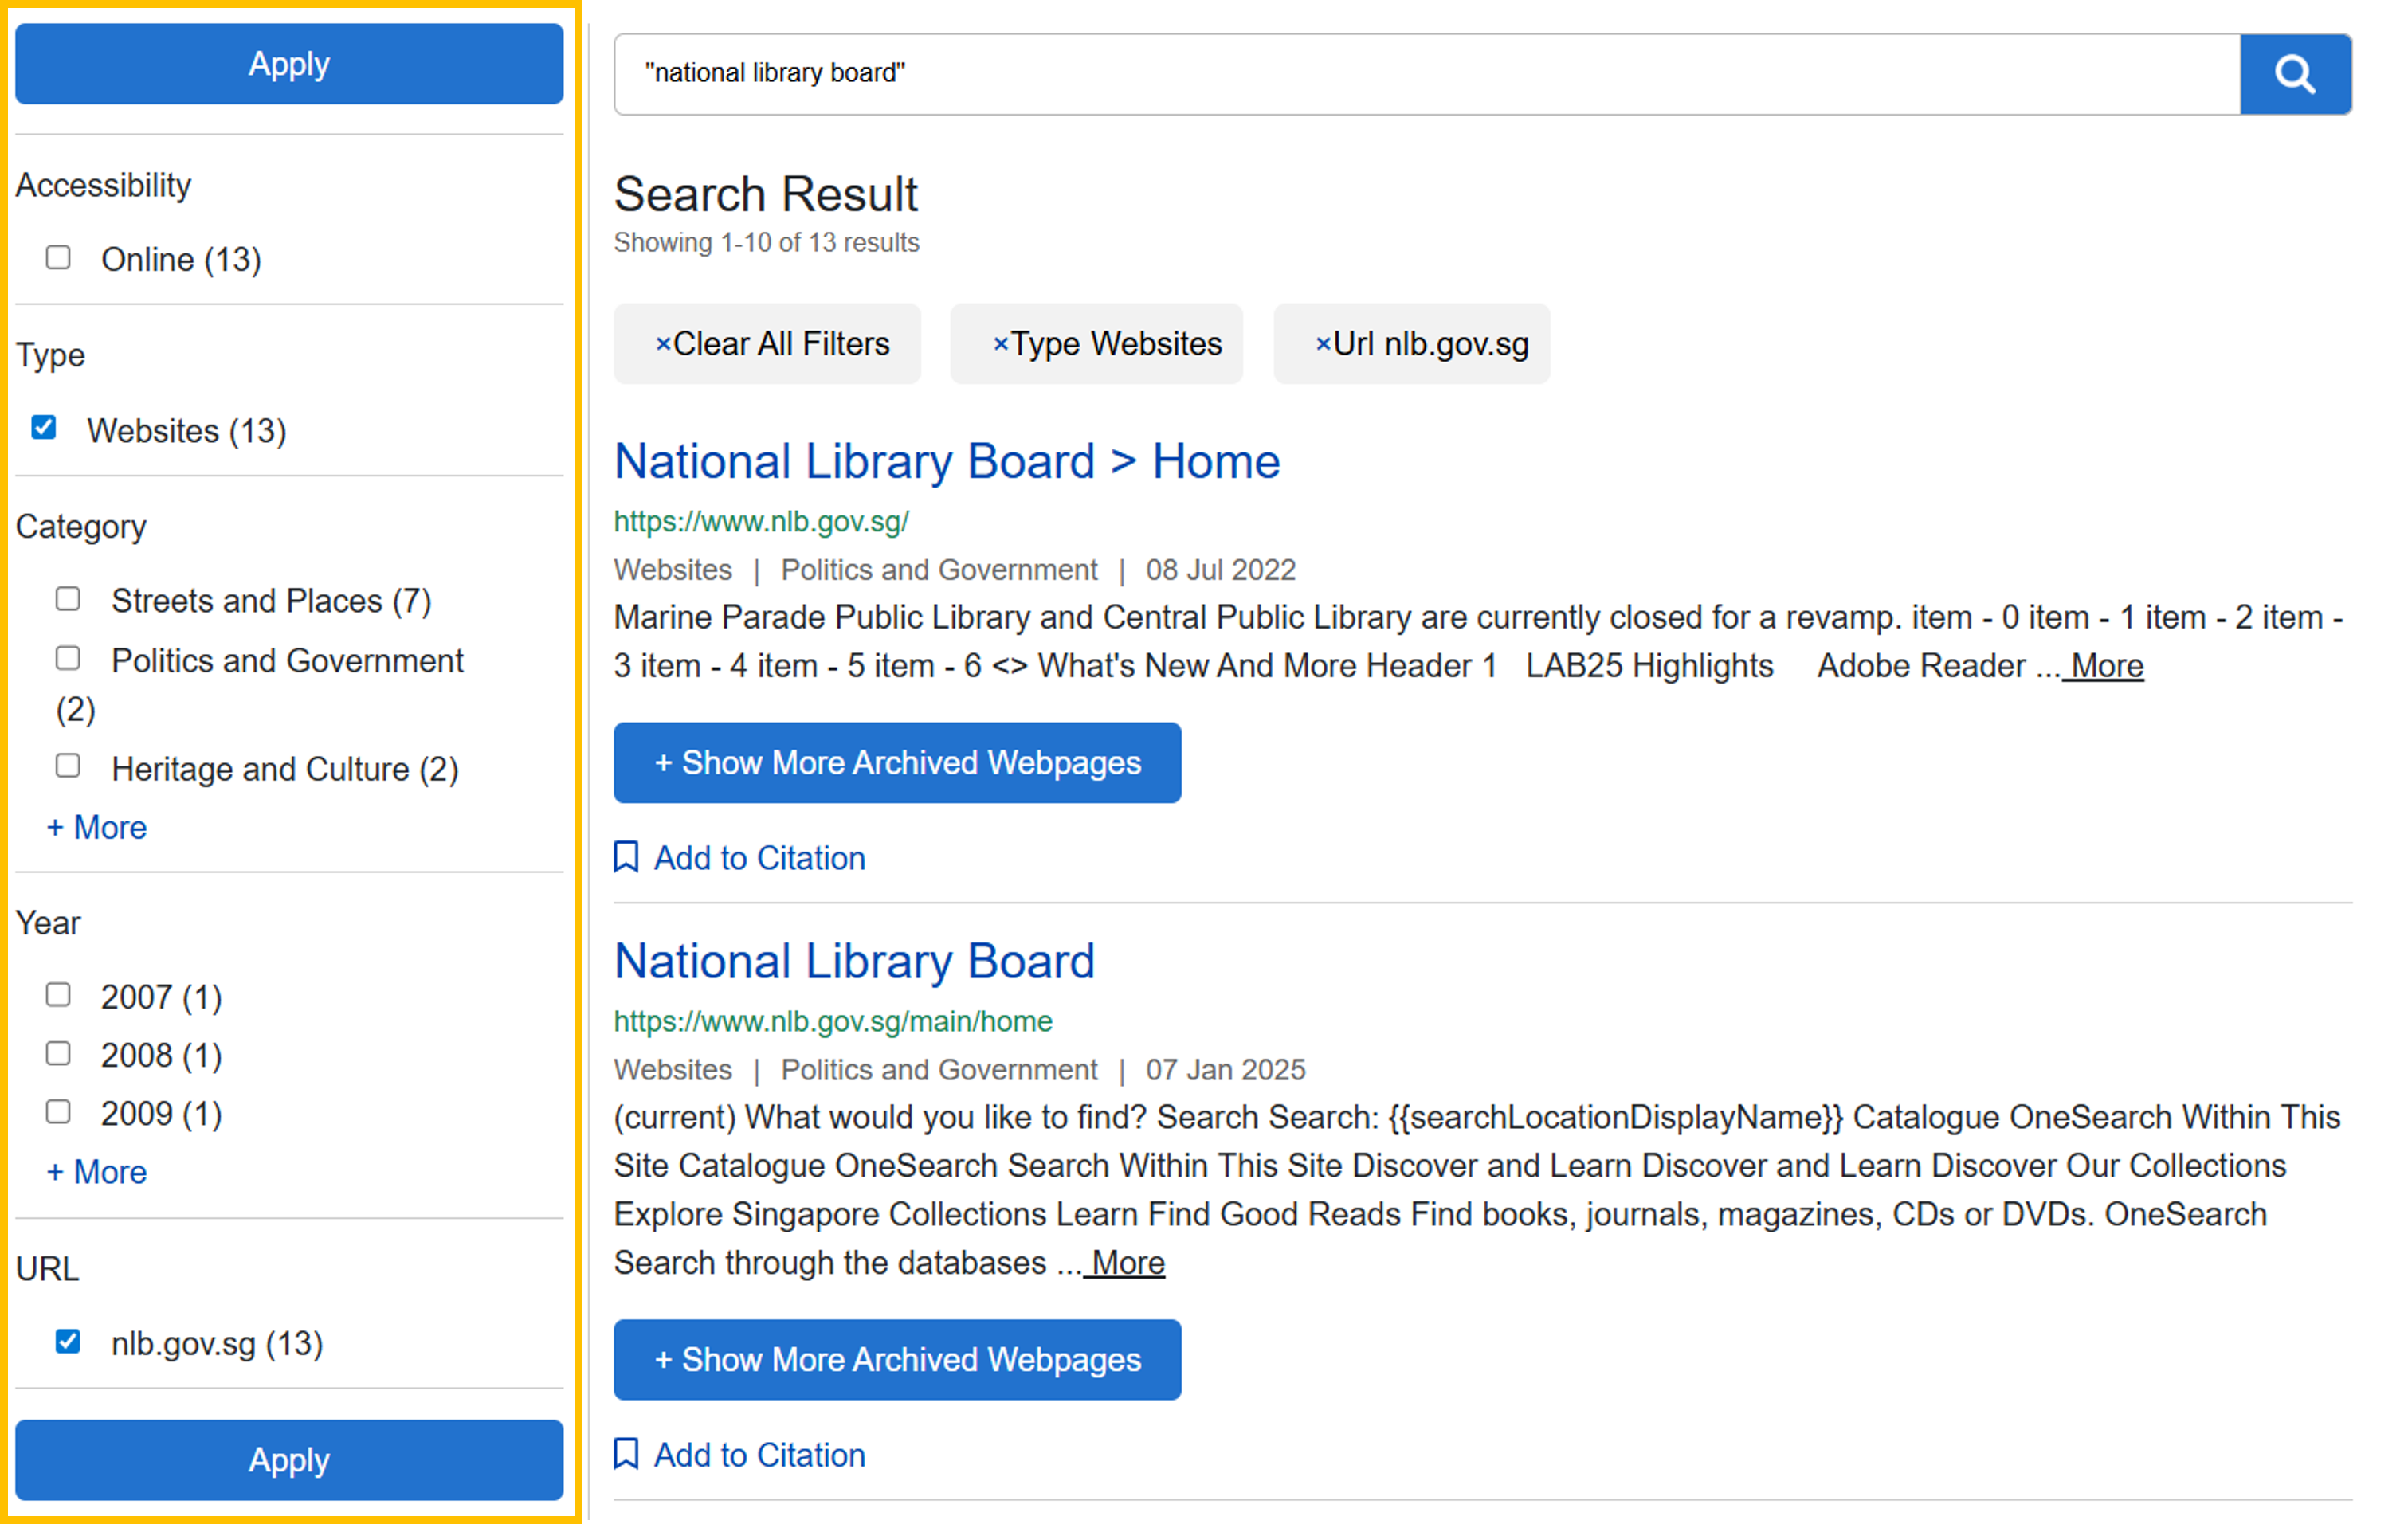Expand more Category options
This screenshot has width=2408, height=1524.
tap(97, 828)
